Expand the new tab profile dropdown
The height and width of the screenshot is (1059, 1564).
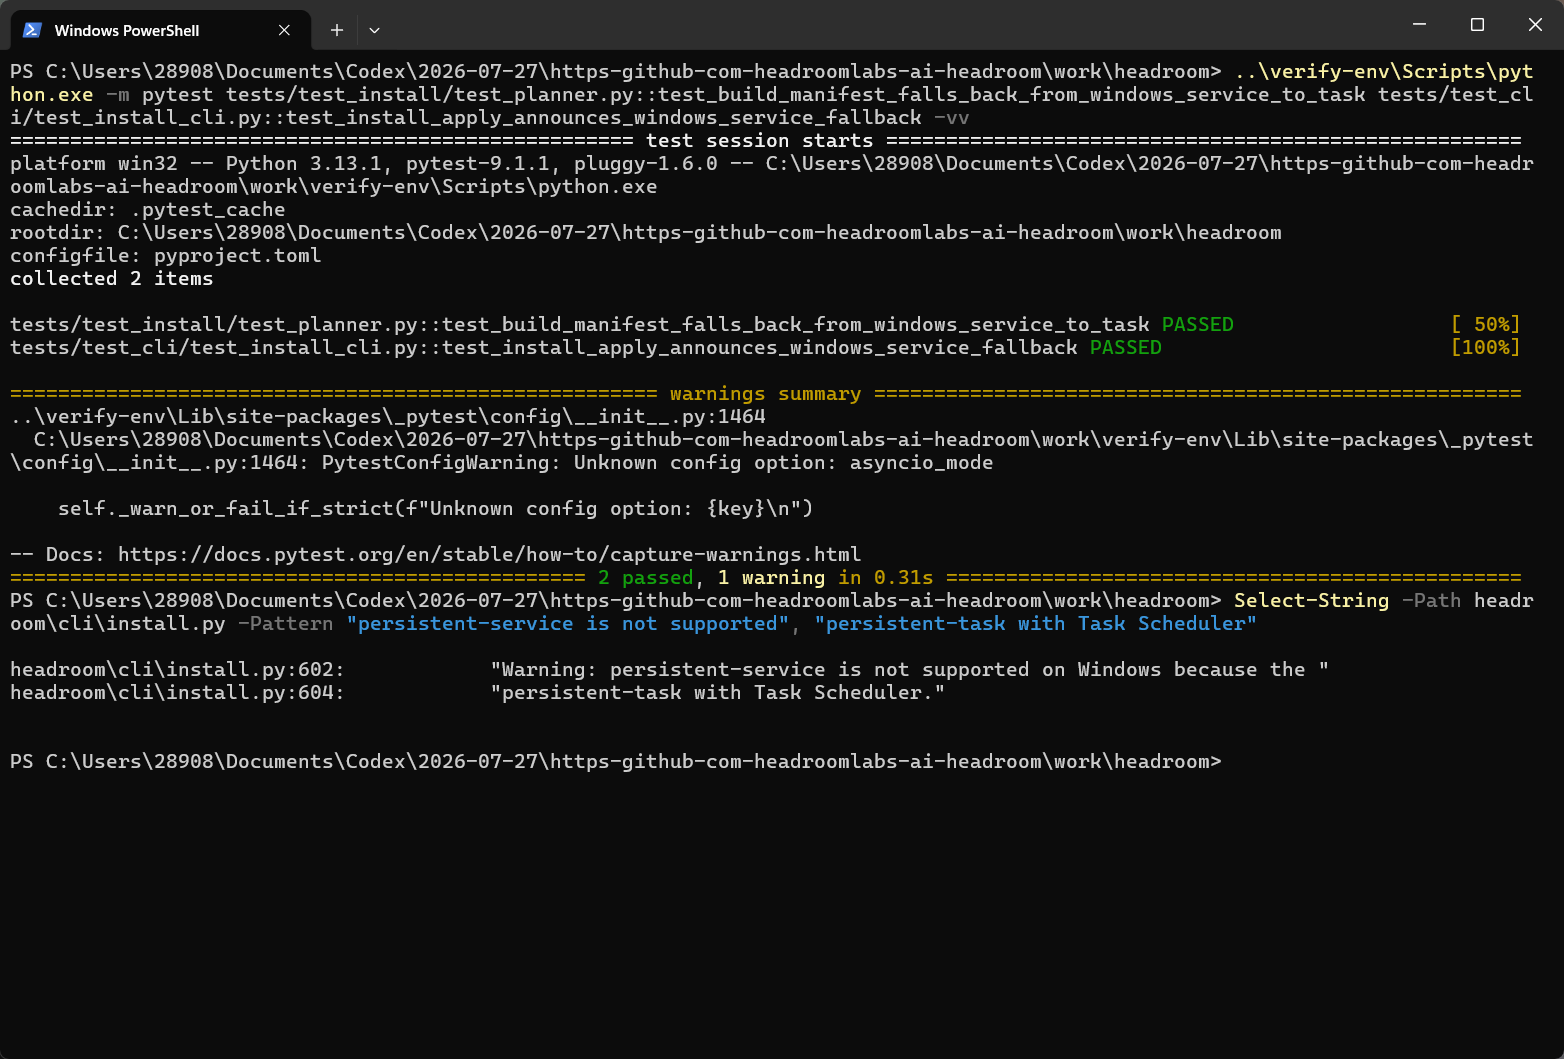coord(374,30)
